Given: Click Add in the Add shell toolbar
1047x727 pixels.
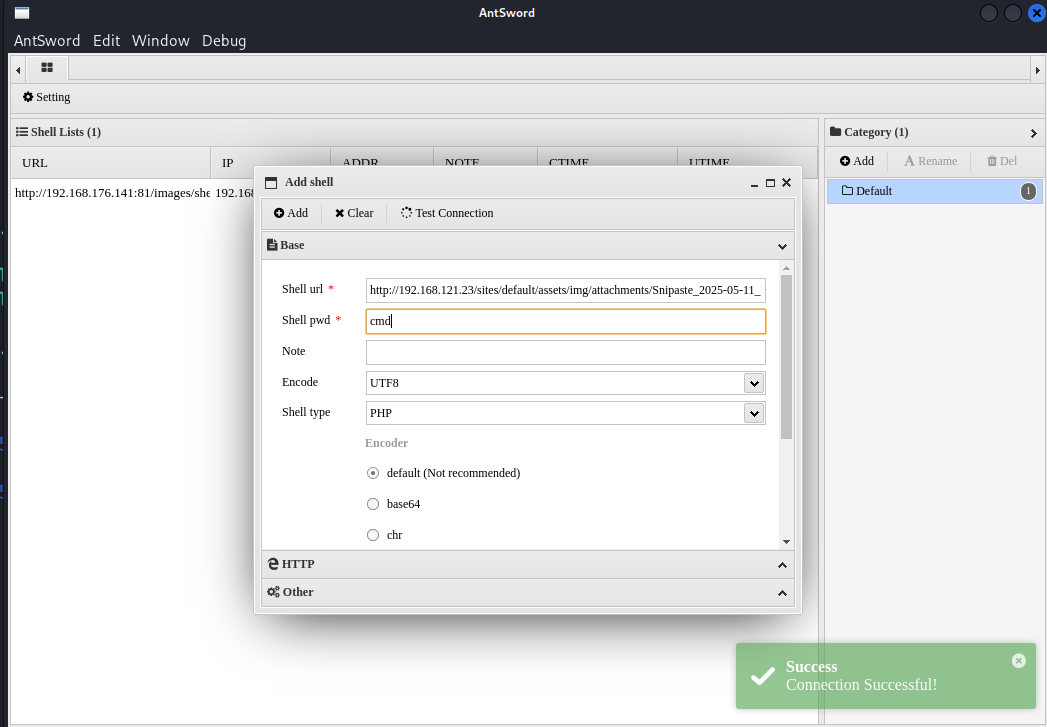Looking at the screenshot, I should click(x=290, y=213).
